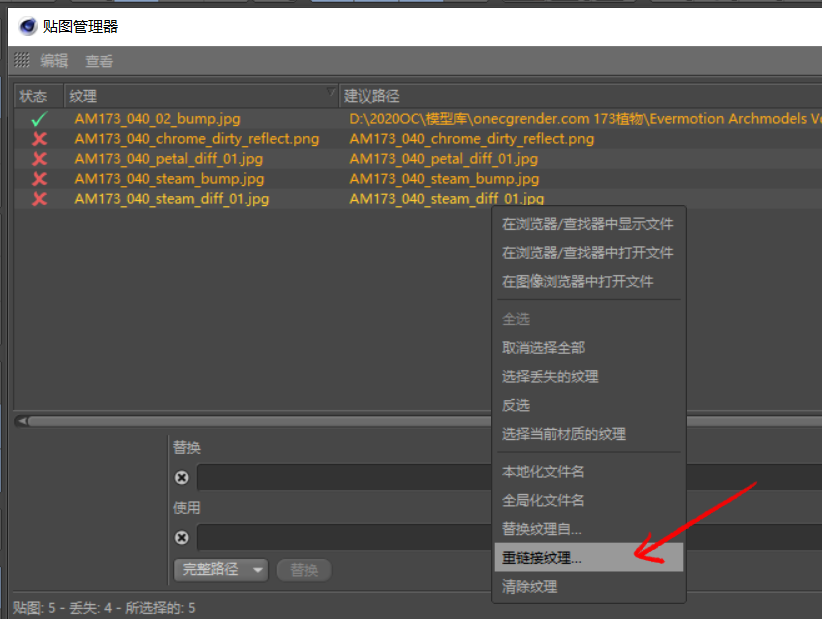Choose 重链接纹理... in context menu
This screenshot has width=822, height=619.
pos(589,558)
